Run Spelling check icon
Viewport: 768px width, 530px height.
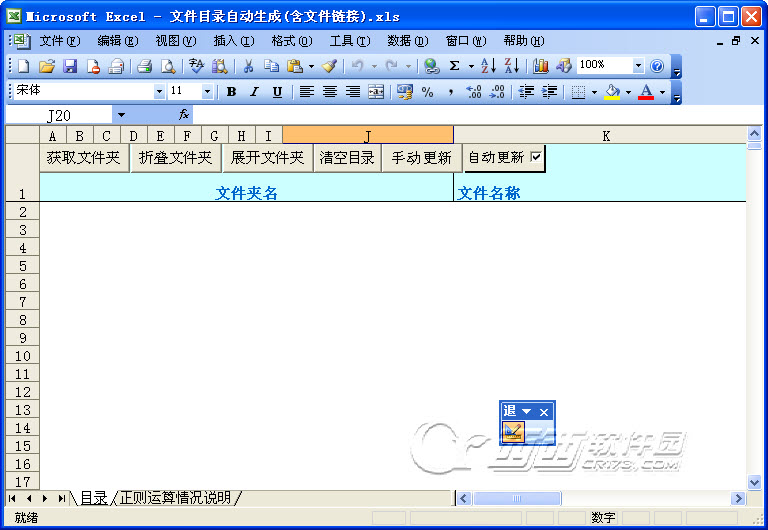coord(196,66)
